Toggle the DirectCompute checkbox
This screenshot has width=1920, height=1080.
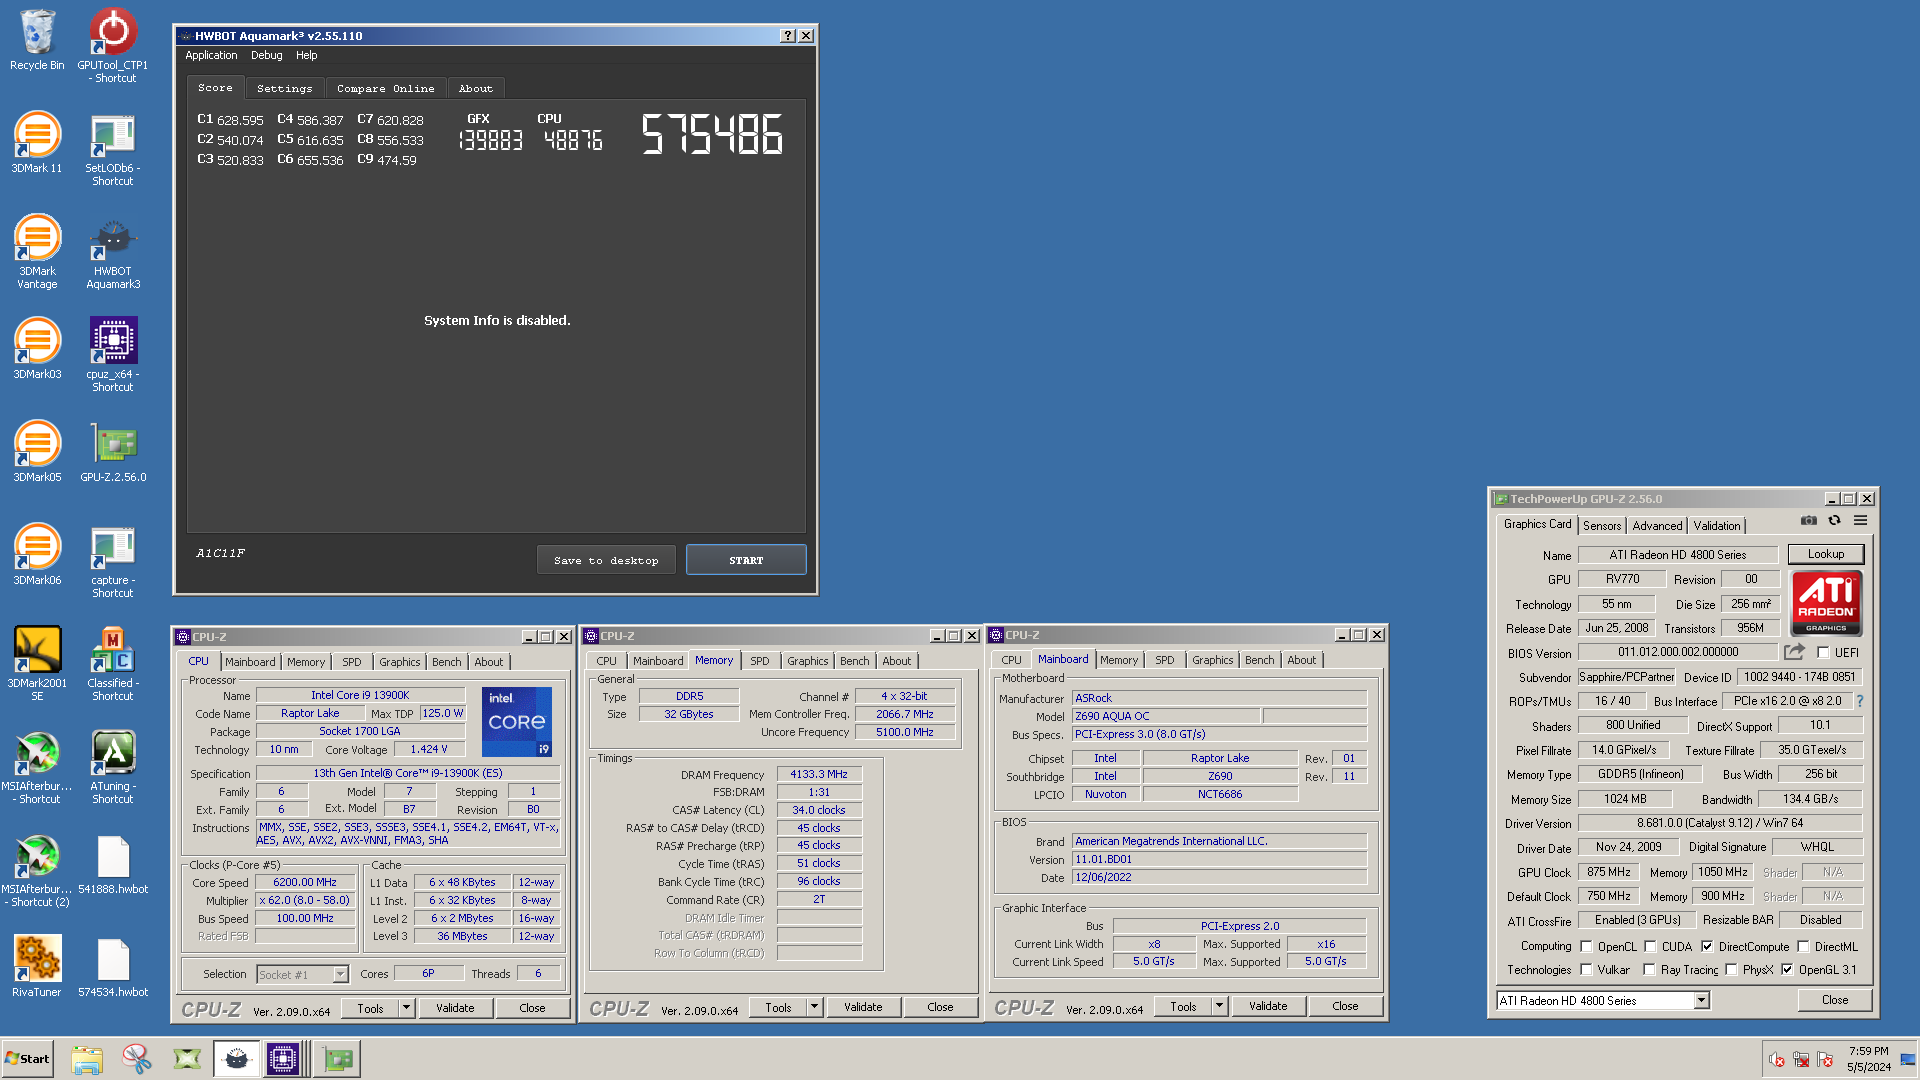pos(1707,947)
